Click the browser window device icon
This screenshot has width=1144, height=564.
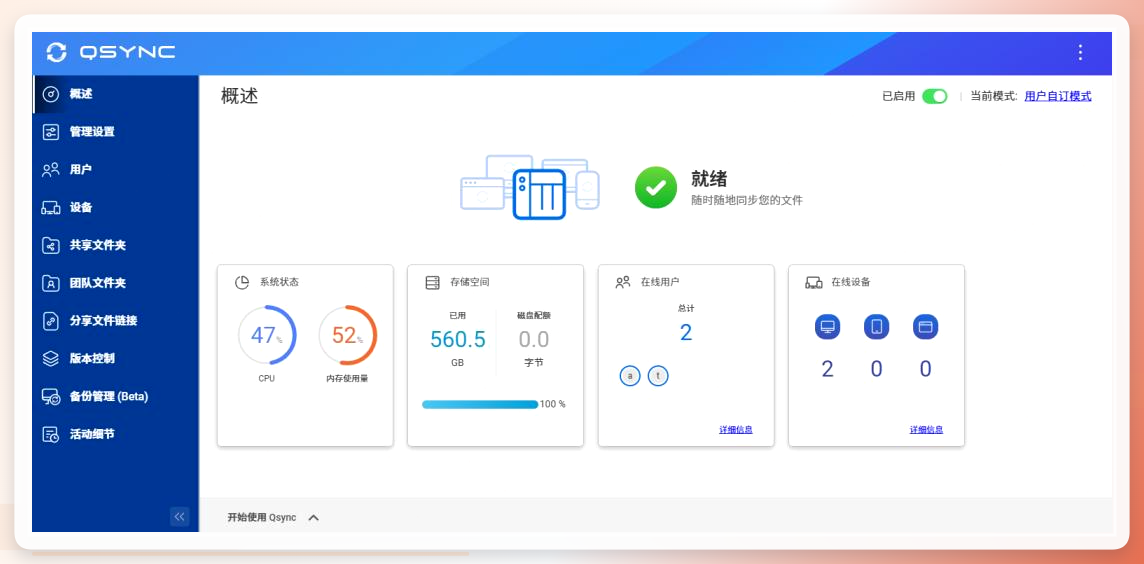click(x=925, y=327)
